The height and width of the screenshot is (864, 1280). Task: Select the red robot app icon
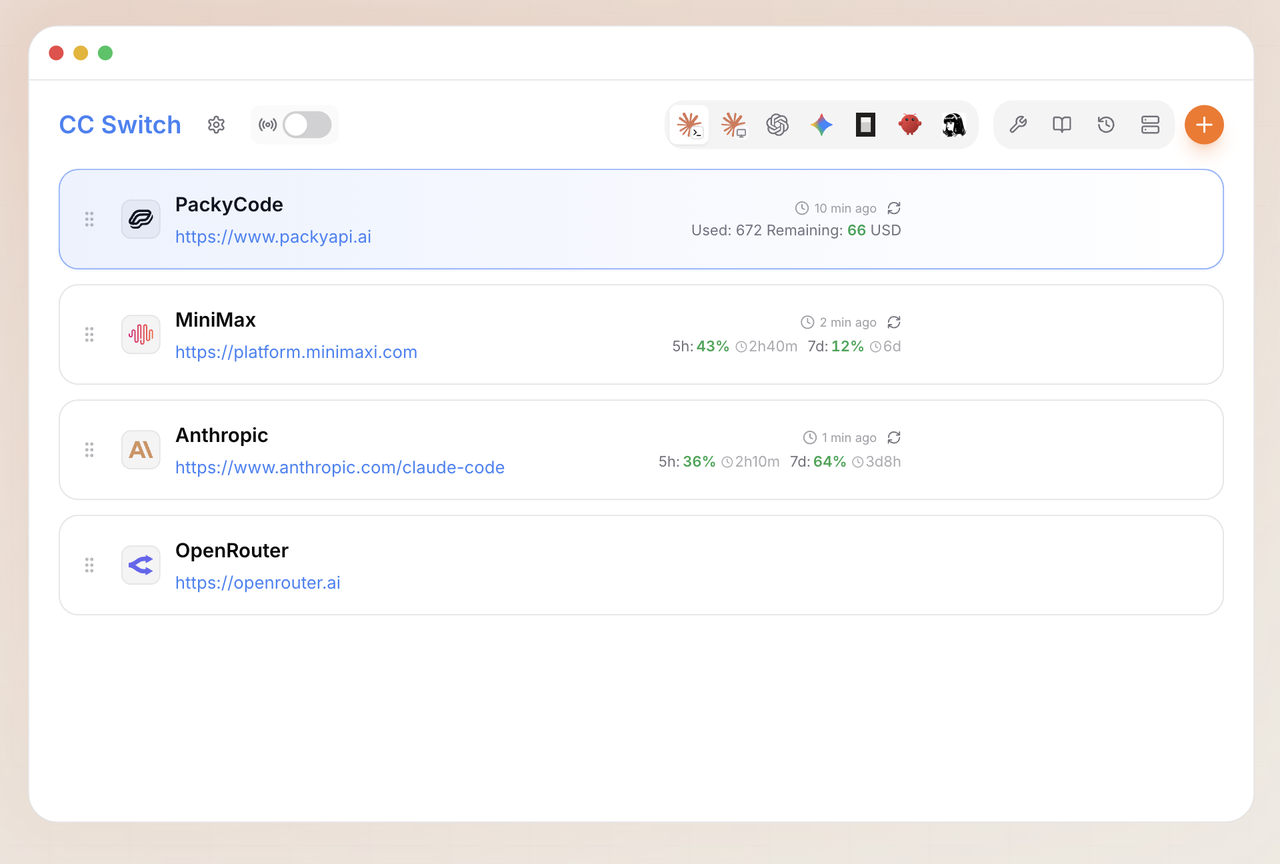(x=909, y=125)
